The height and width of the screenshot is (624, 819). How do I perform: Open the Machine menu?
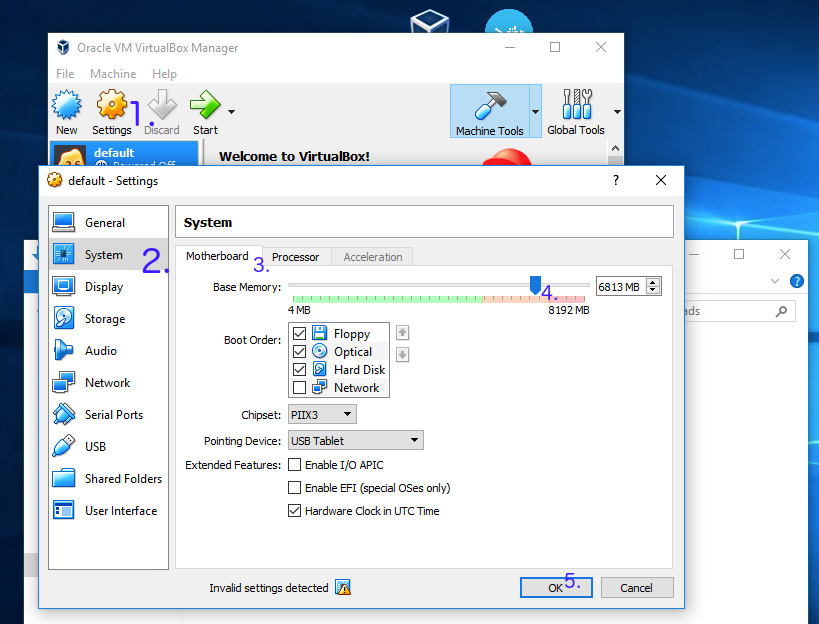[x=113, y=74]
